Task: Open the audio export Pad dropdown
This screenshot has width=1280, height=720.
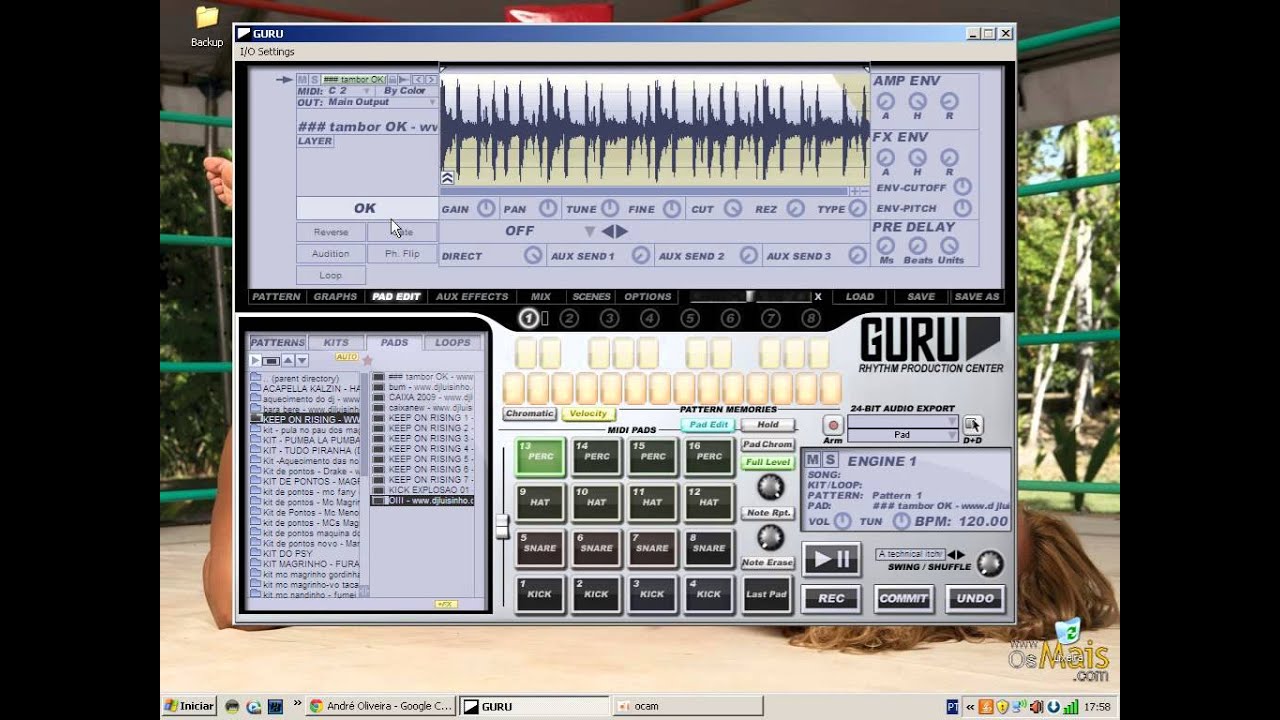Action: 902,435
